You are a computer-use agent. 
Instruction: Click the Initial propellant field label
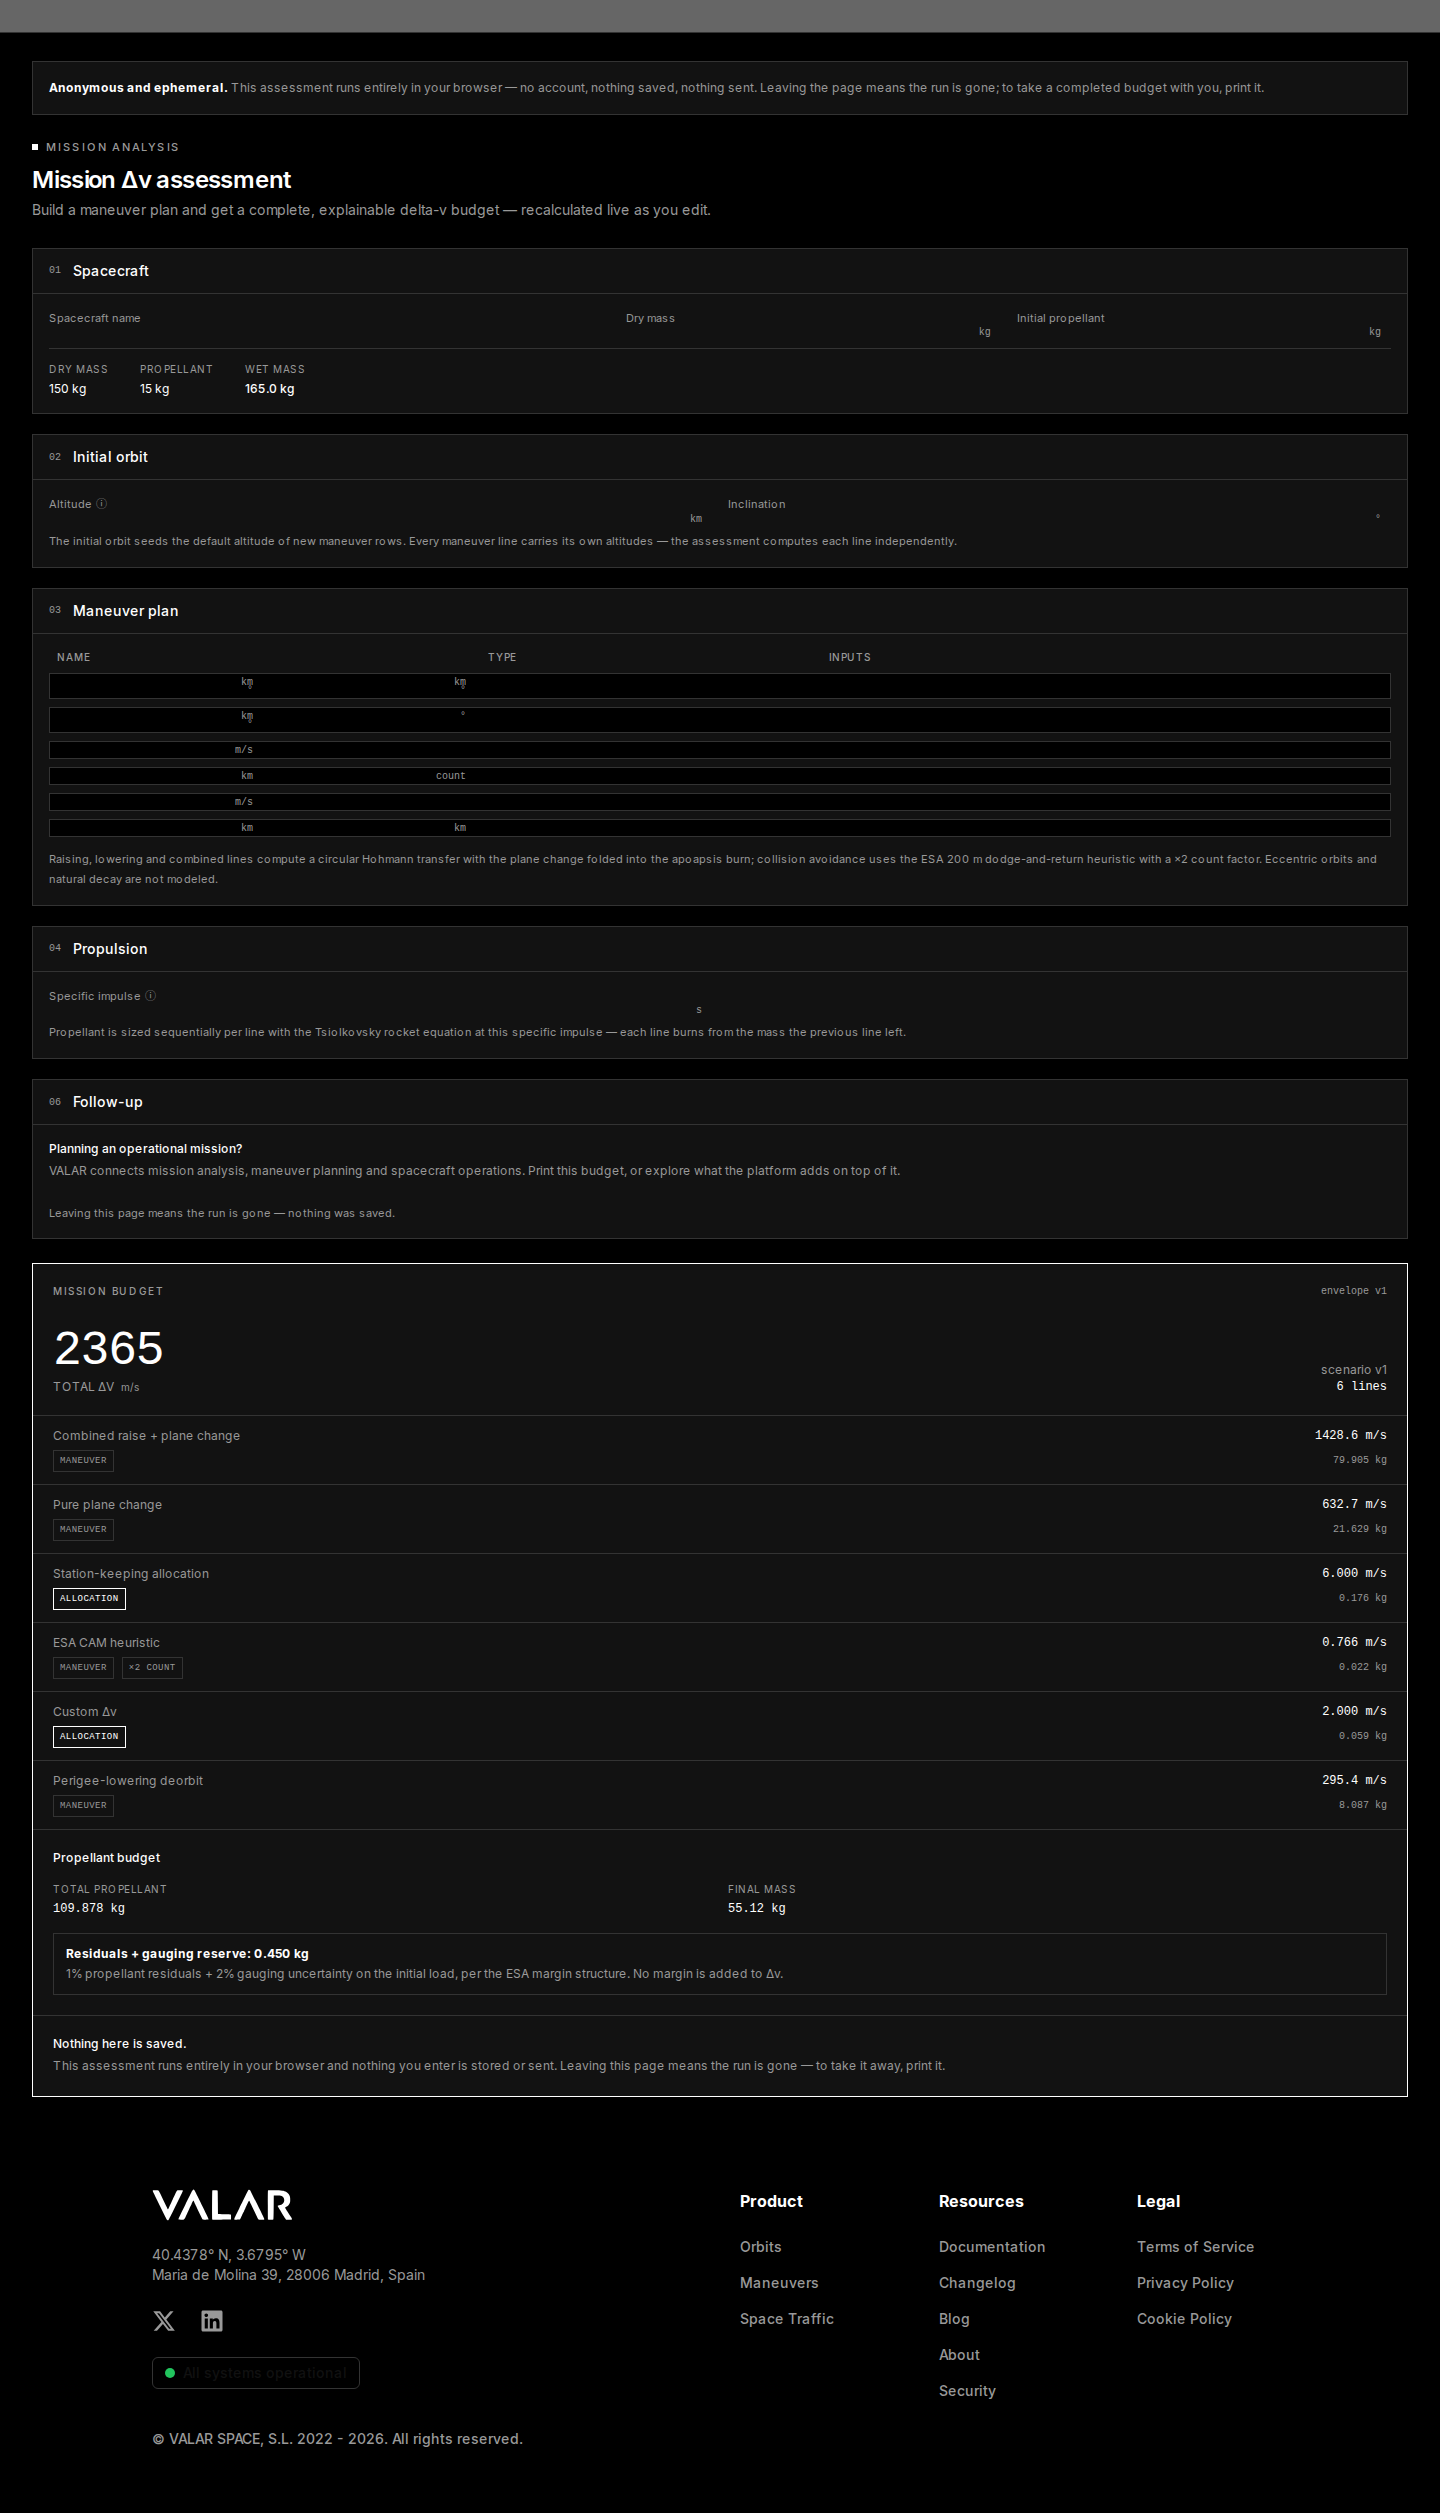(x=1061, y=318)
